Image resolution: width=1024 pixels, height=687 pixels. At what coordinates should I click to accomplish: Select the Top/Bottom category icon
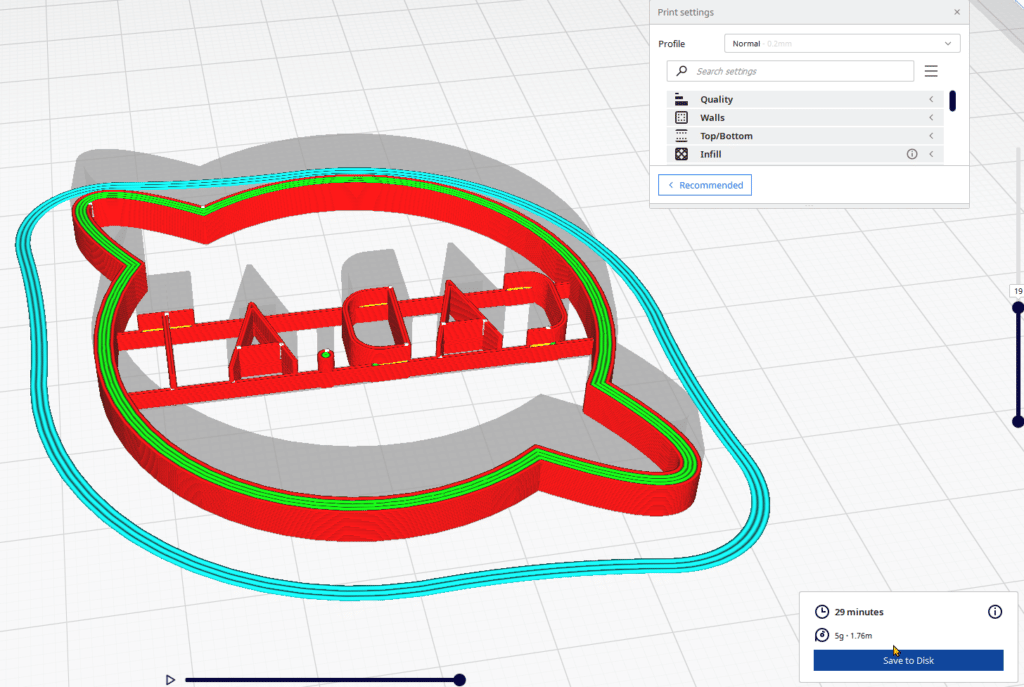pyautogui.click(x=681, y=135)
